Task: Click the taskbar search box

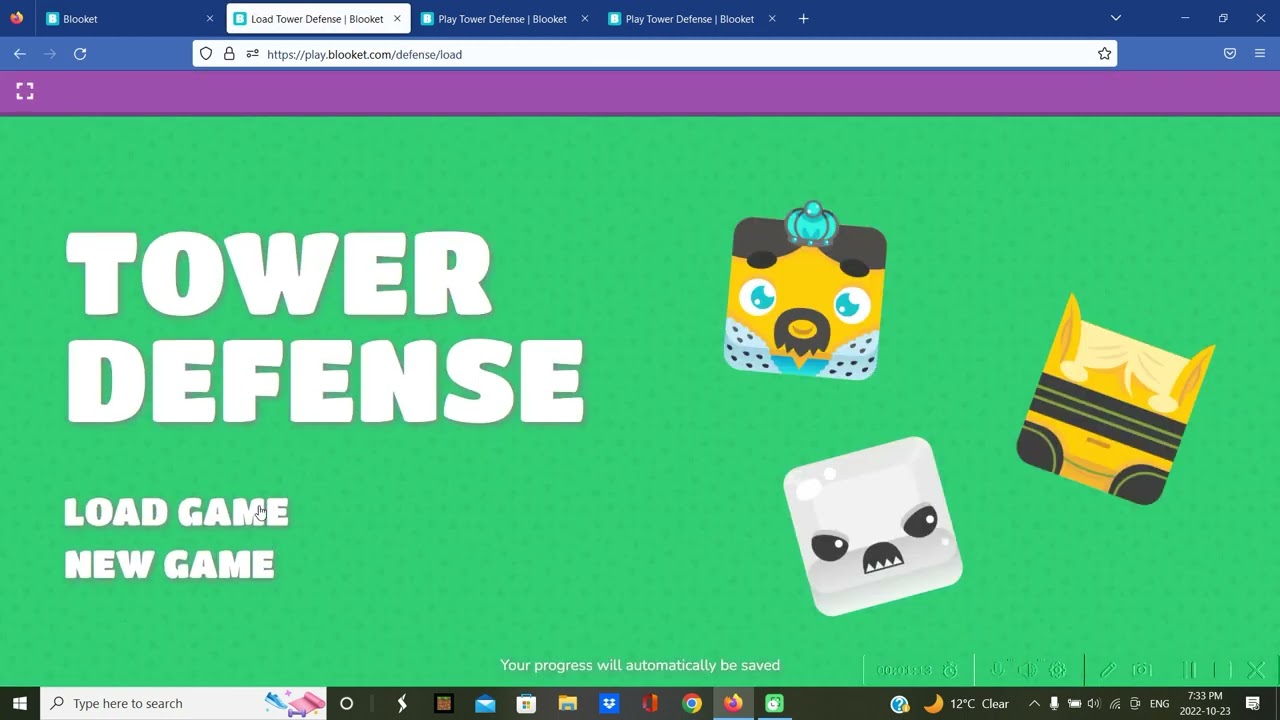Action: tap(184, 703)
